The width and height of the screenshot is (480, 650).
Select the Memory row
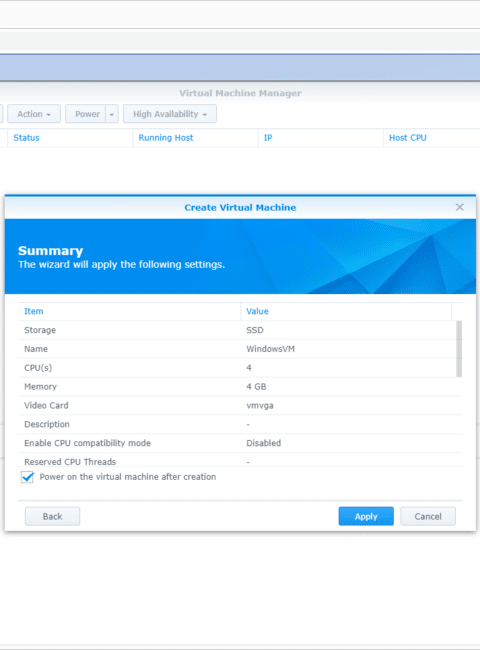point(240,387)
